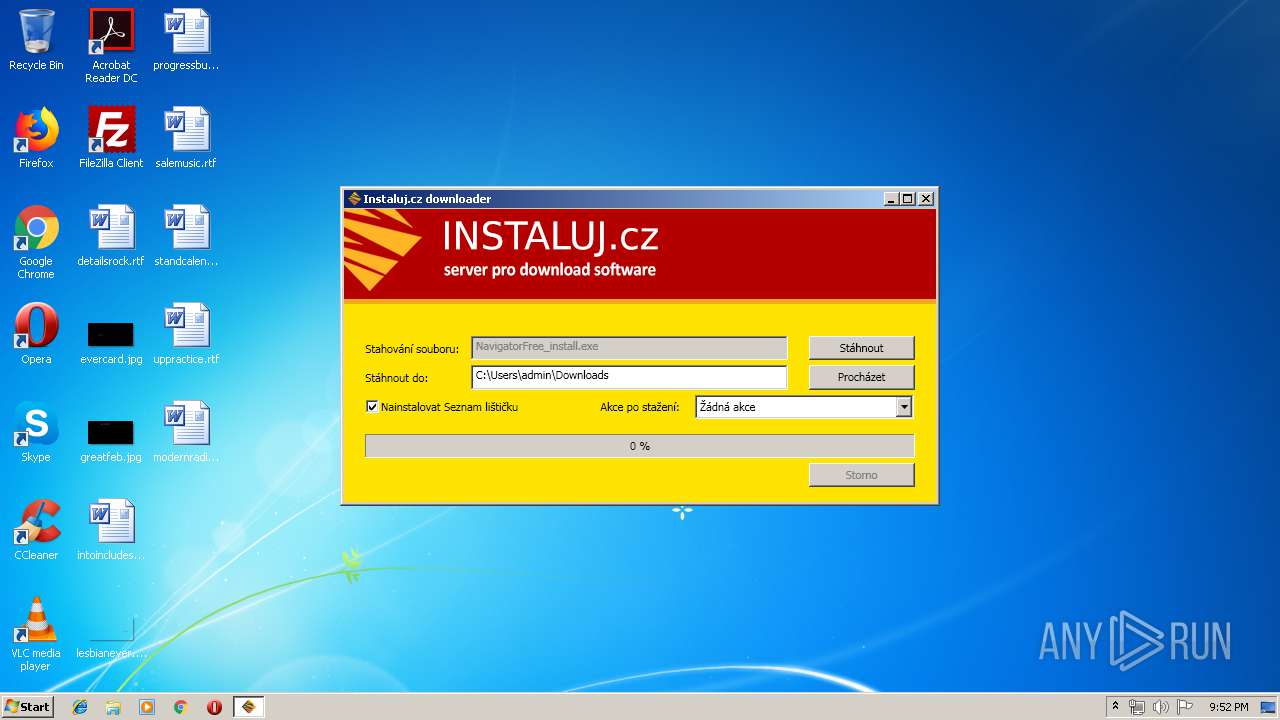This screenshot has height=720, width=1280.
Task: Minimize the Instaluj.cz downloader window
Action: point(891,199)
